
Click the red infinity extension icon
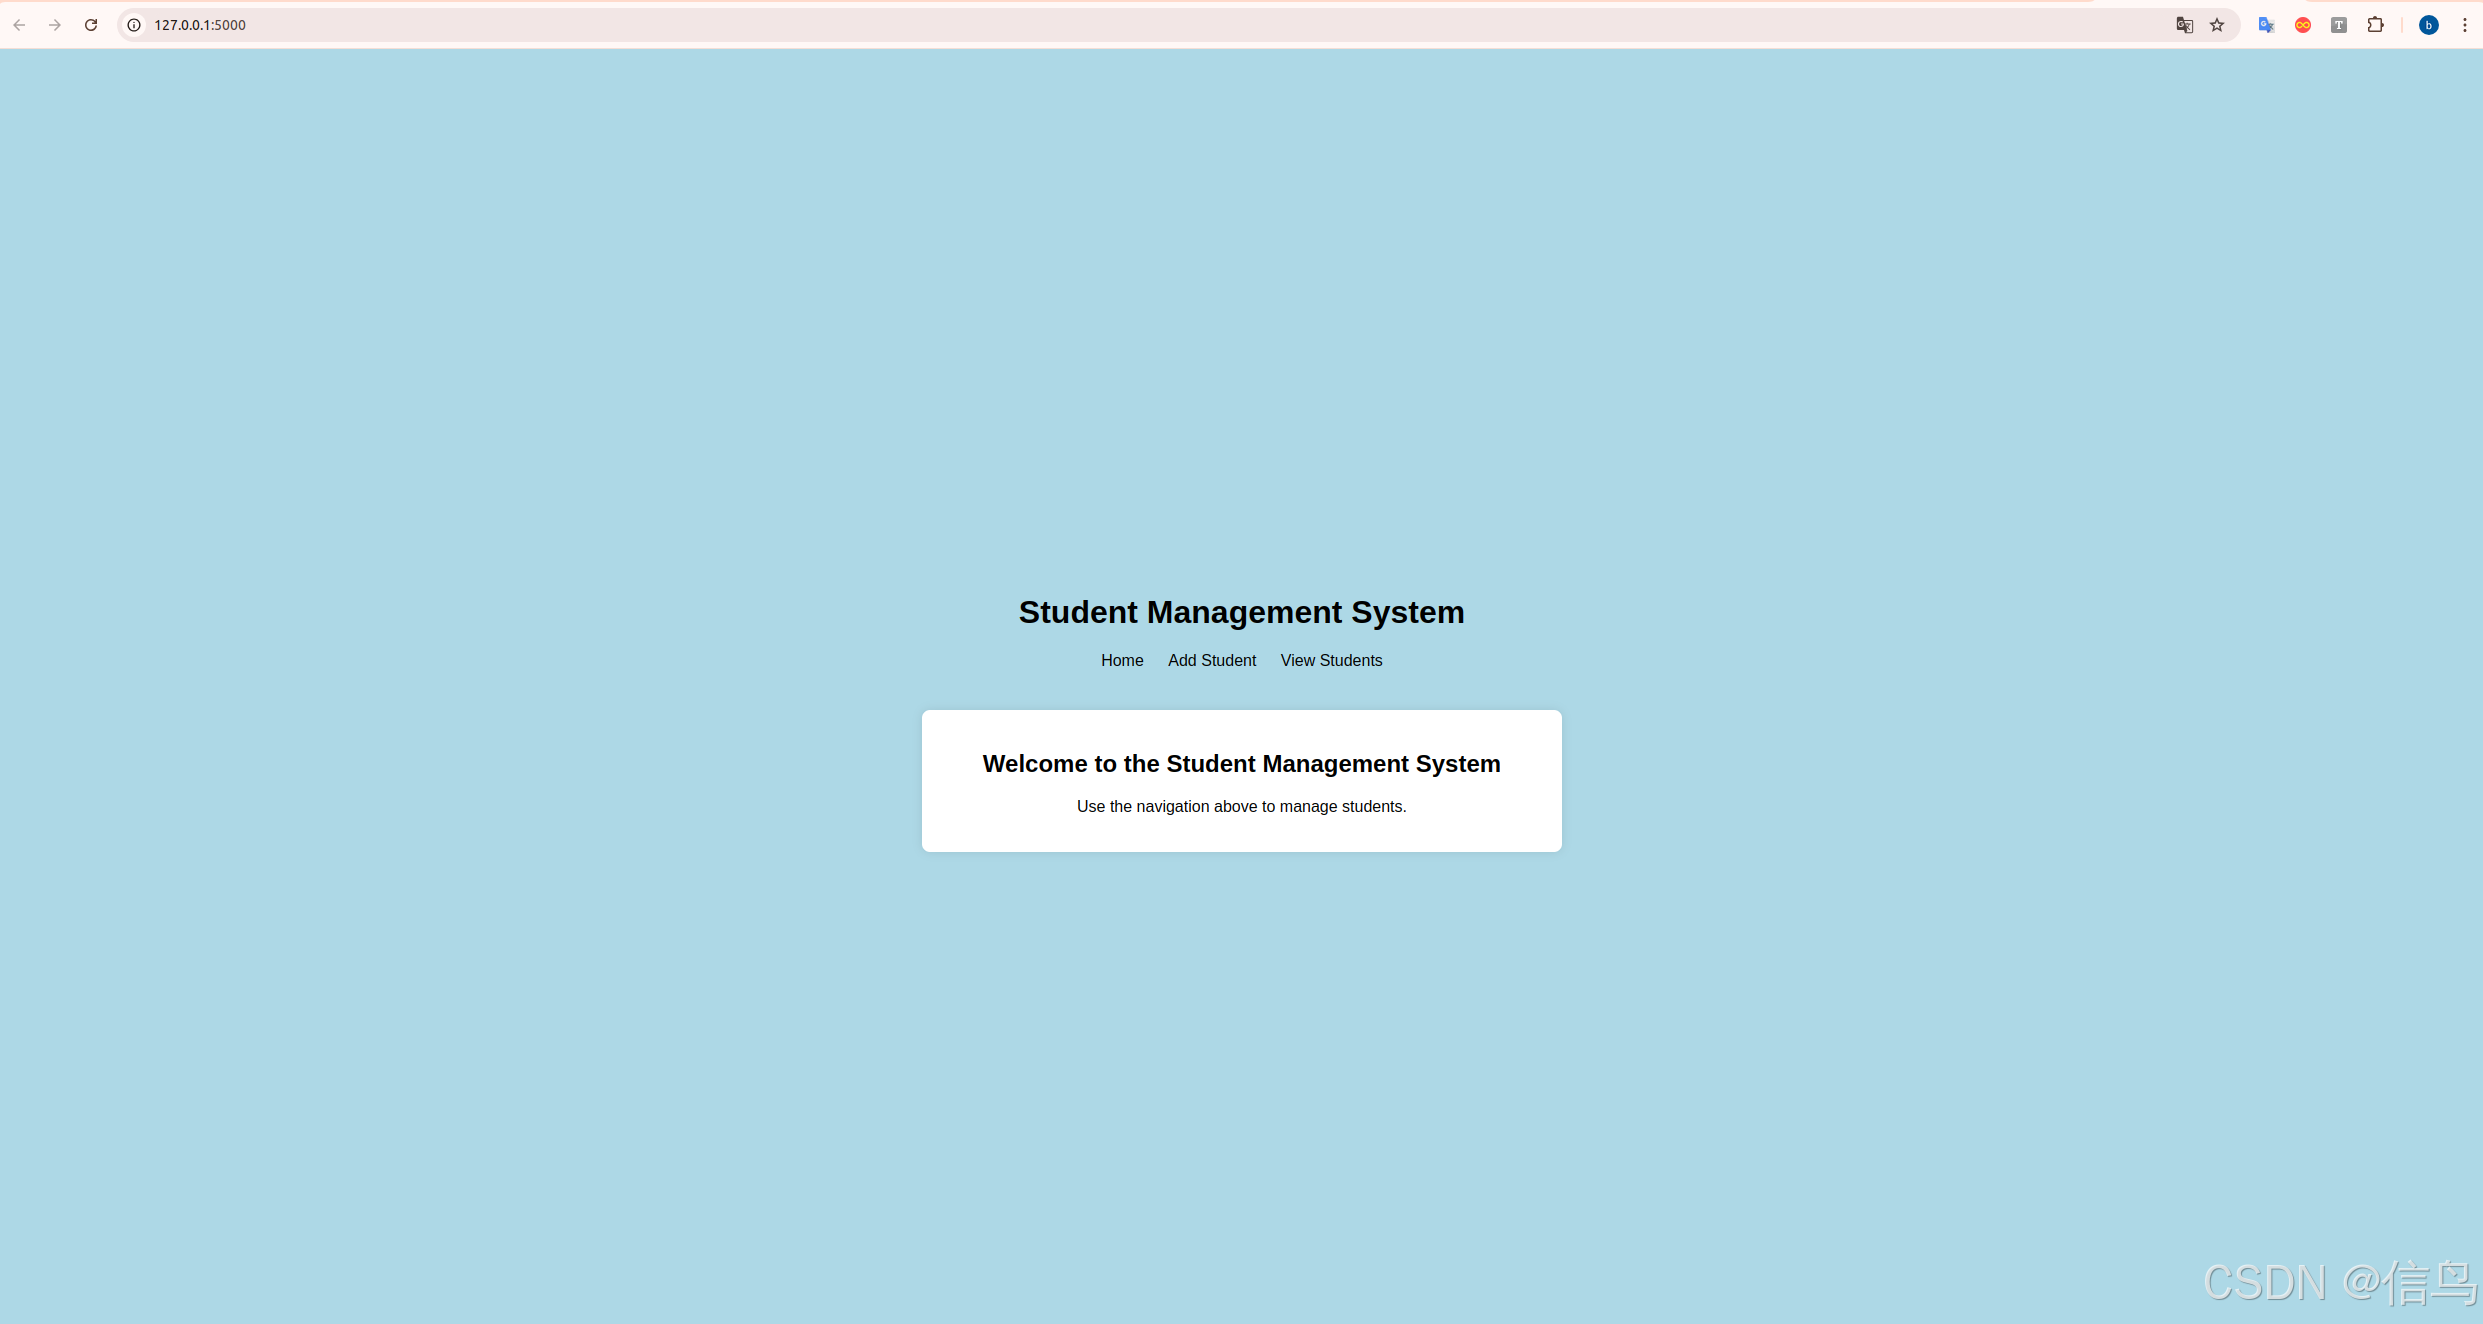(x=2303, y=25)
